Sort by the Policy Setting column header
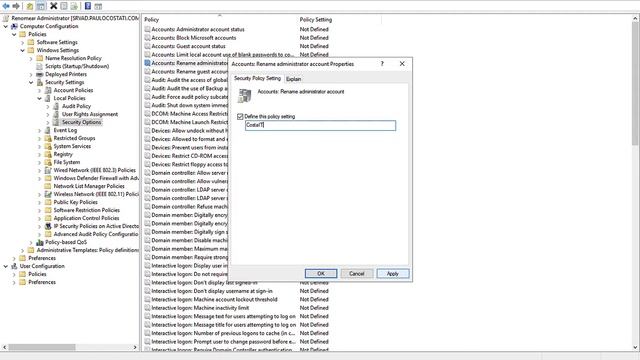 (340, 20)
